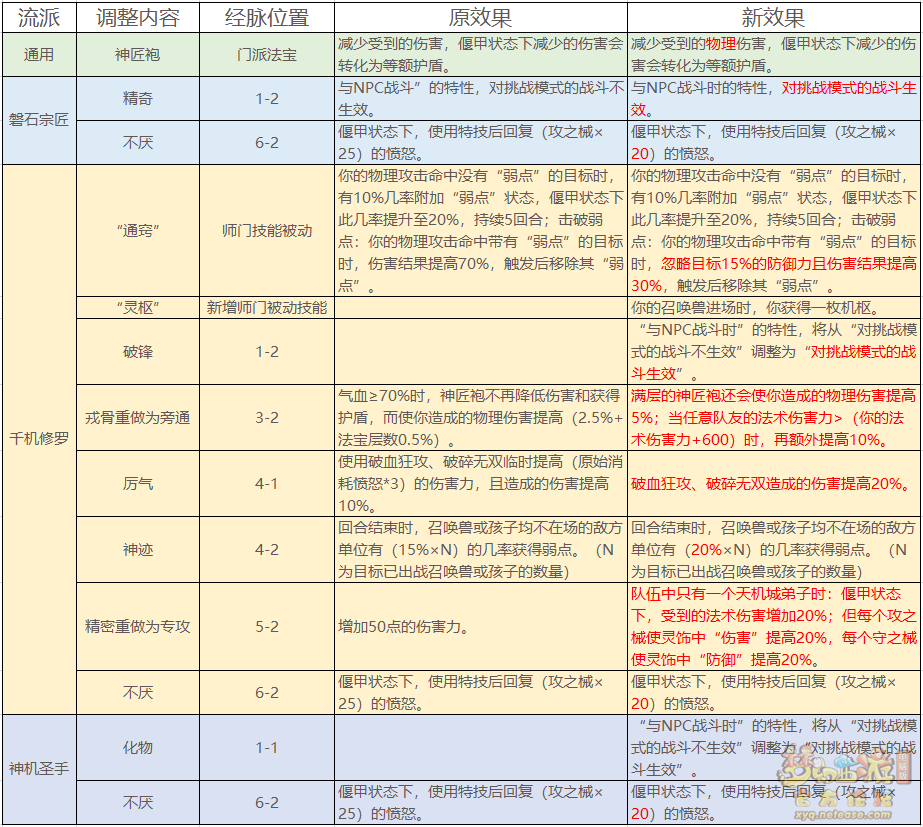Click the "原效果" column header

click(480, 18)
